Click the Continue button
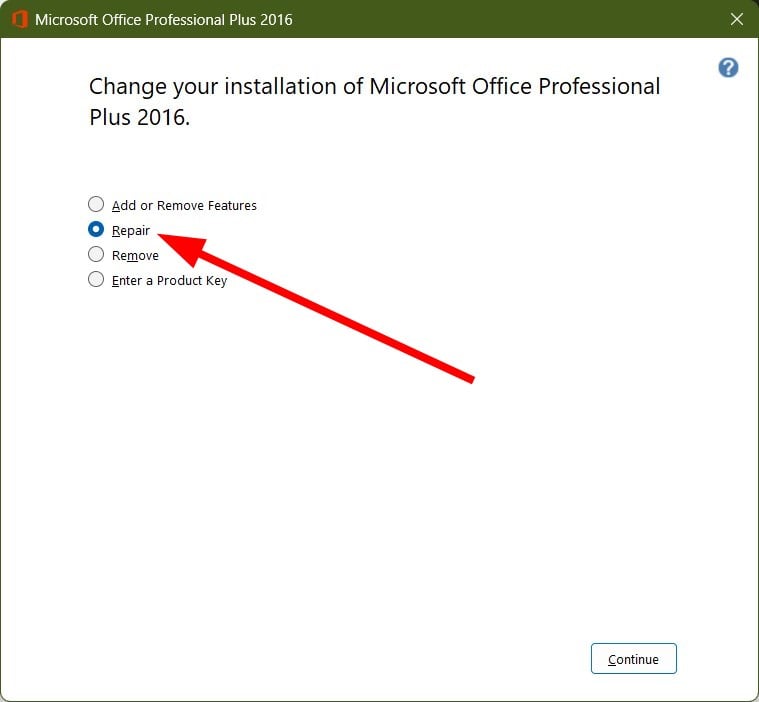This screenshot has width=759, height=702. (x=634, y=658)
